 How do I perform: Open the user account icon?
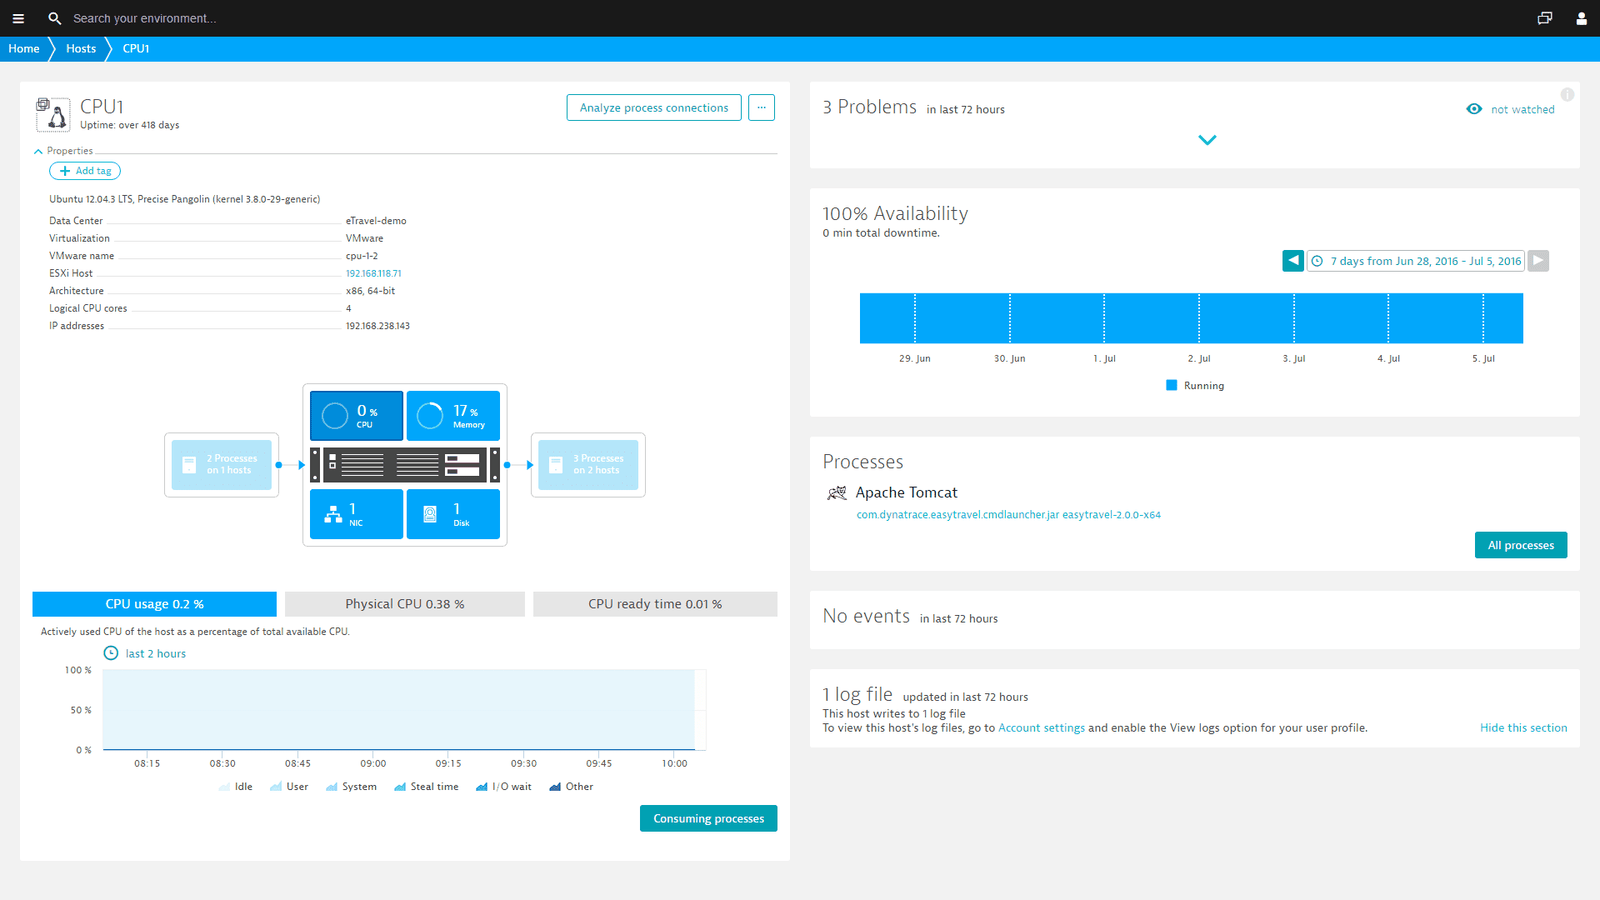tap(1581, 18)
